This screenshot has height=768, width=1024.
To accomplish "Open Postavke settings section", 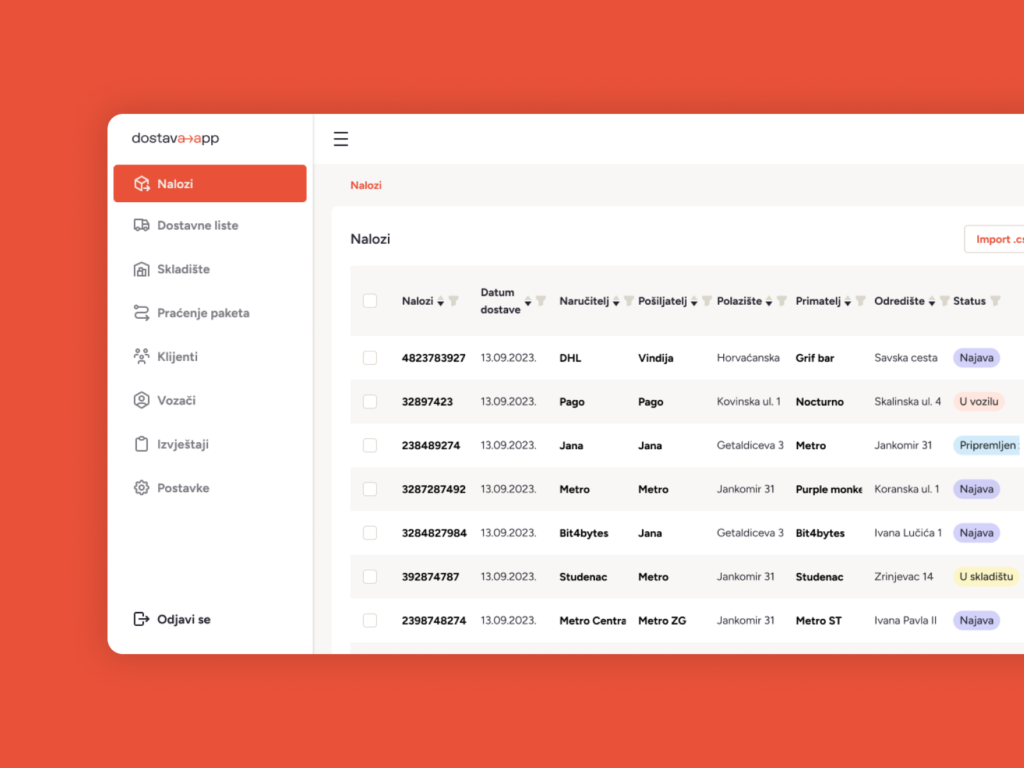I will pyautogui.click(x=210, y=488).
